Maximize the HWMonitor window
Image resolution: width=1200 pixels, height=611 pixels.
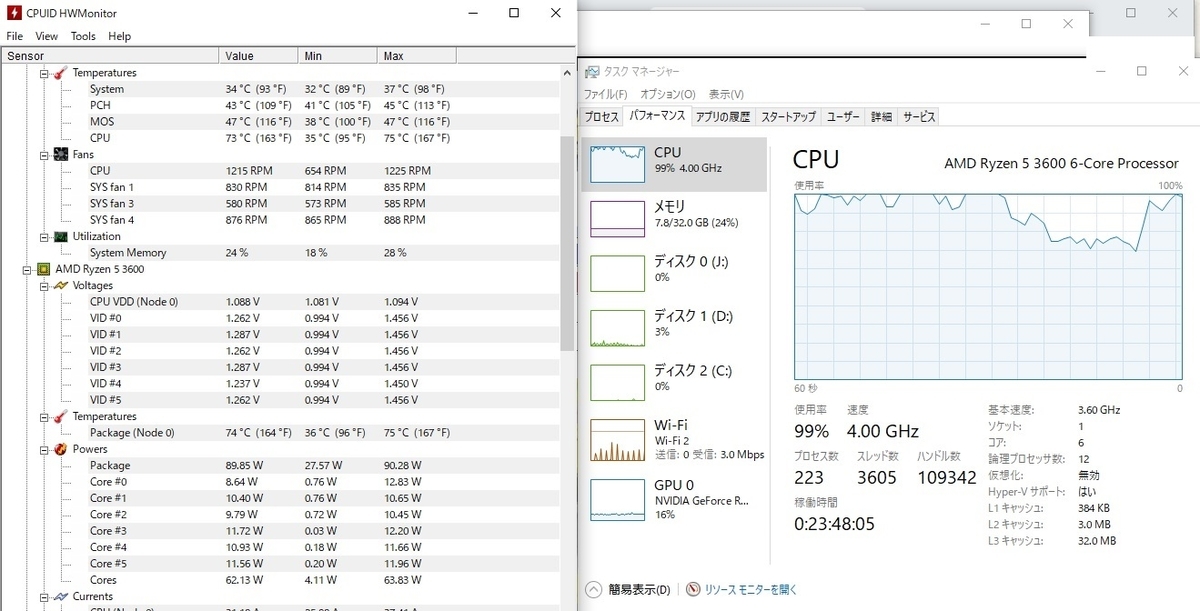[513, 13]
